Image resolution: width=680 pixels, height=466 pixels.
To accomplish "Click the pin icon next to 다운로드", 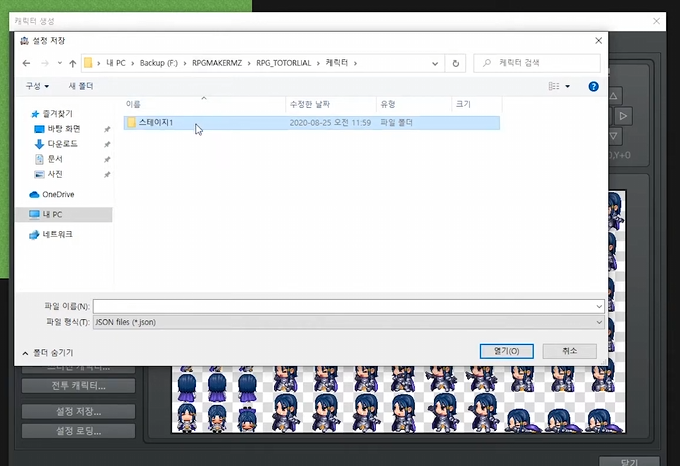I will (107, 144).
